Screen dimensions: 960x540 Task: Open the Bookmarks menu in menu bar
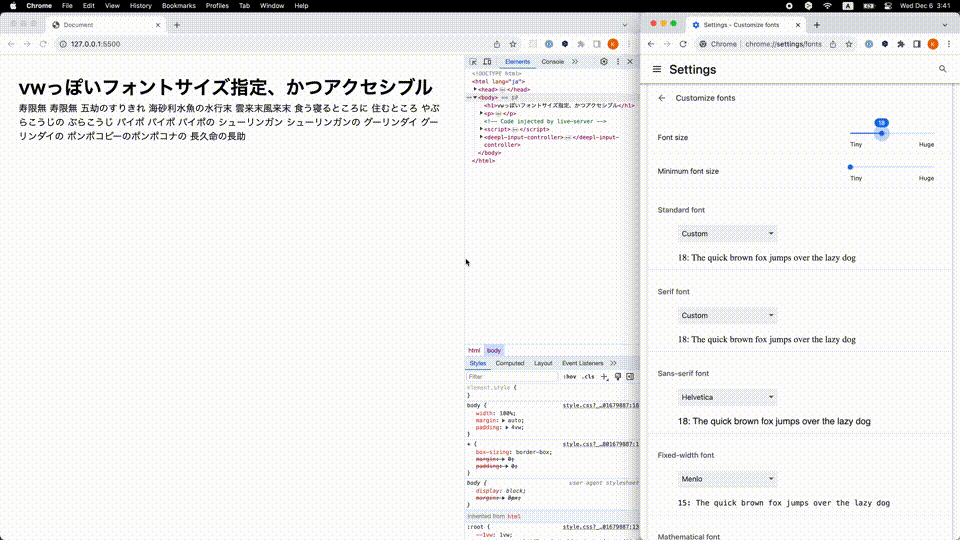coord(178,6)
